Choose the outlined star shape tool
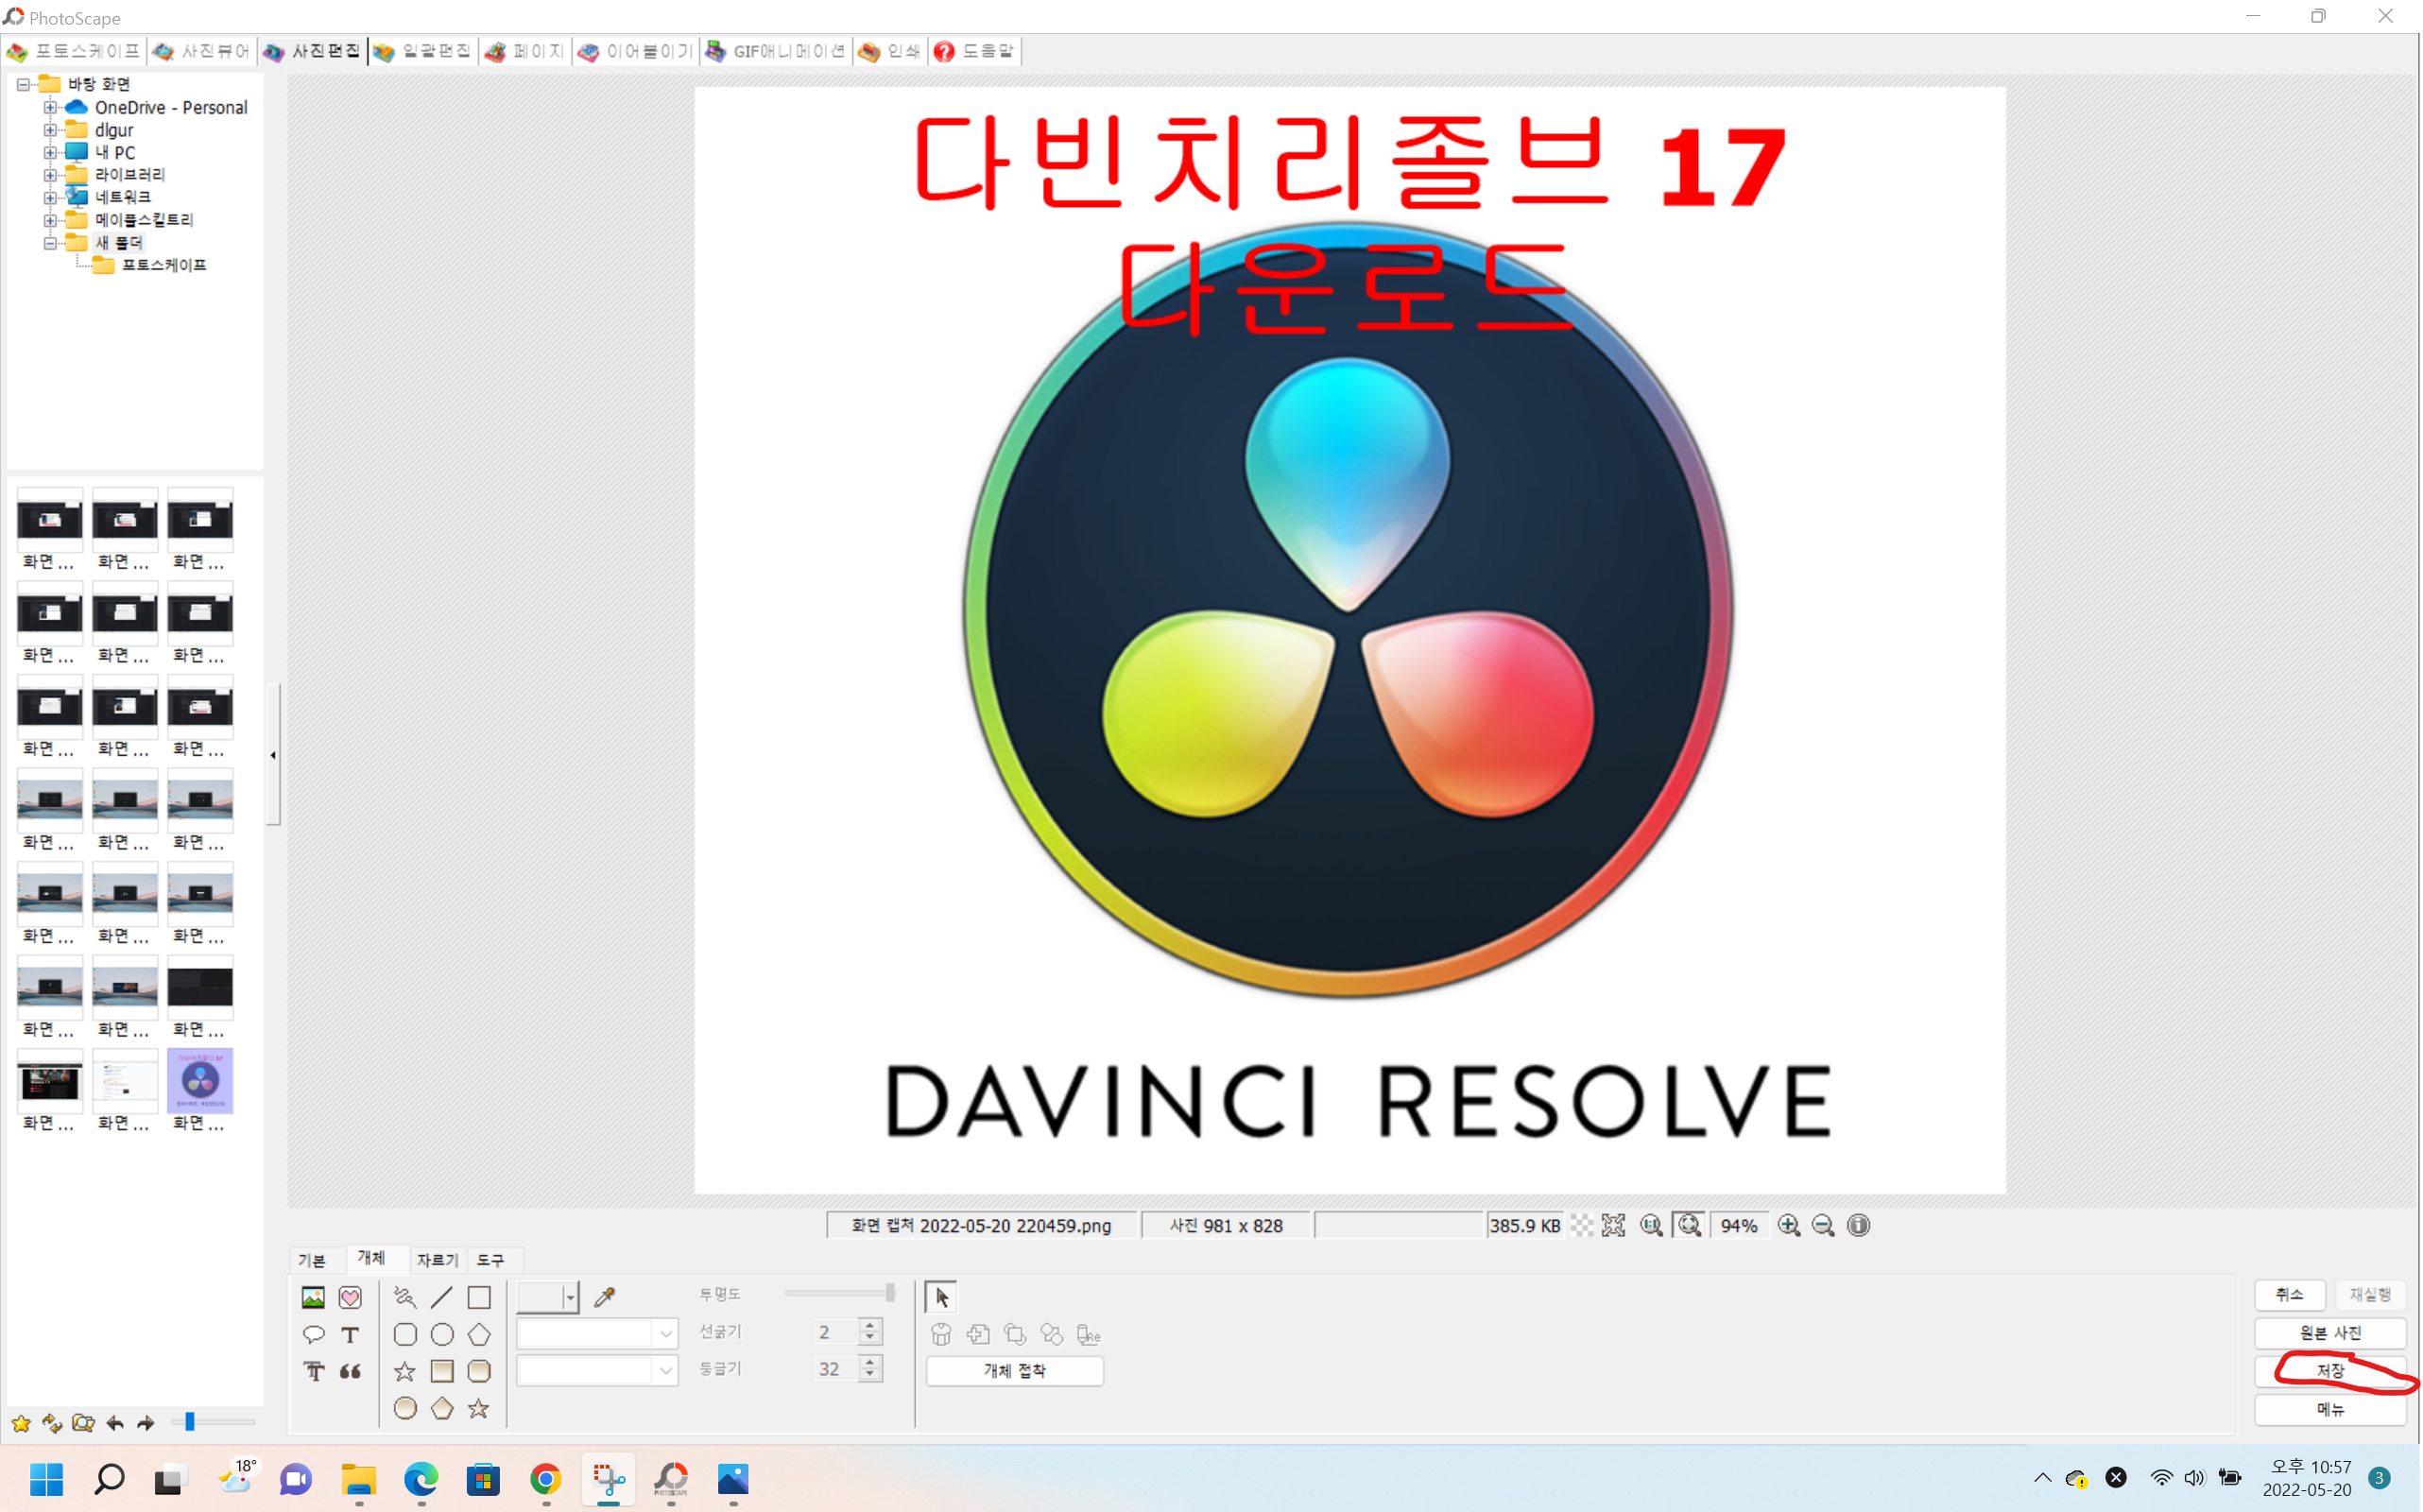 click(x=405, y=1371)
